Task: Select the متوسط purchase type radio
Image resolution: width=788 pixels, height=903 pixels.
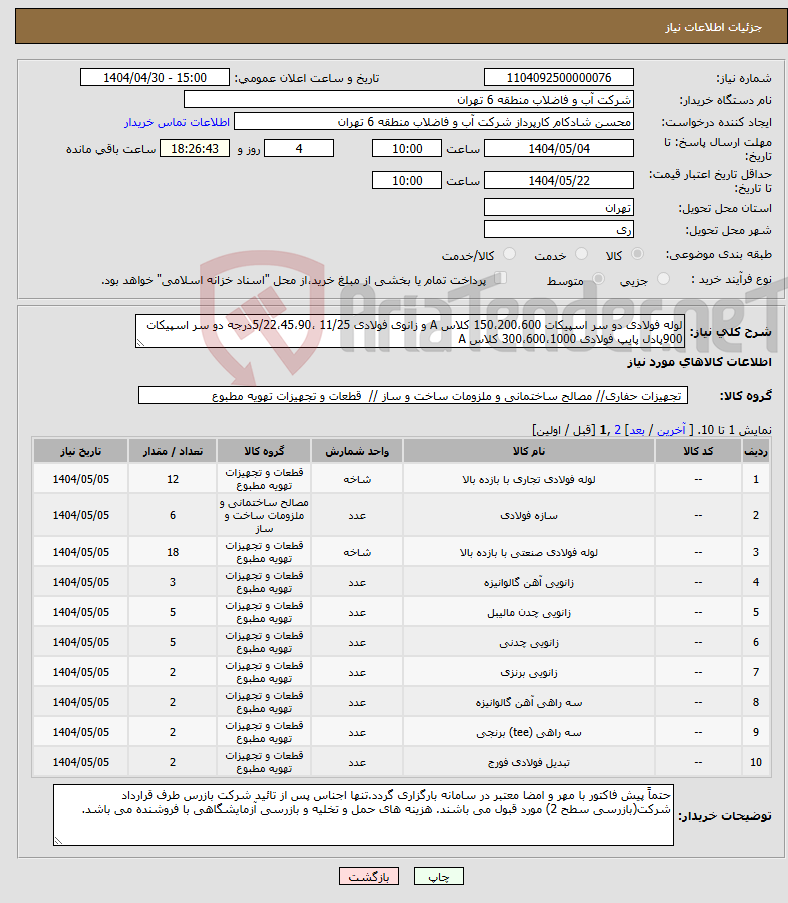Action: 598,279
